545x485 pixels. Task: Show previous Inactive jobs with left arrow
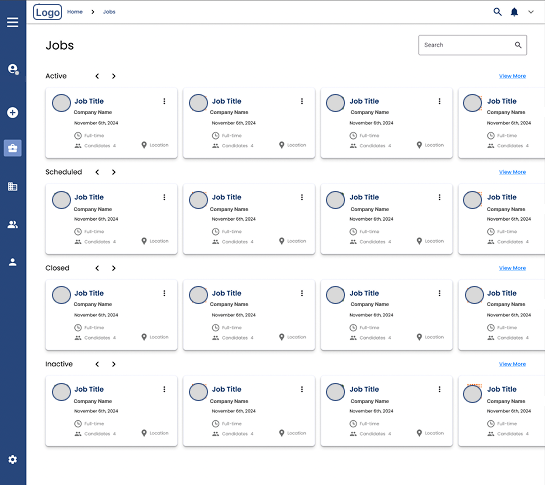97,364
